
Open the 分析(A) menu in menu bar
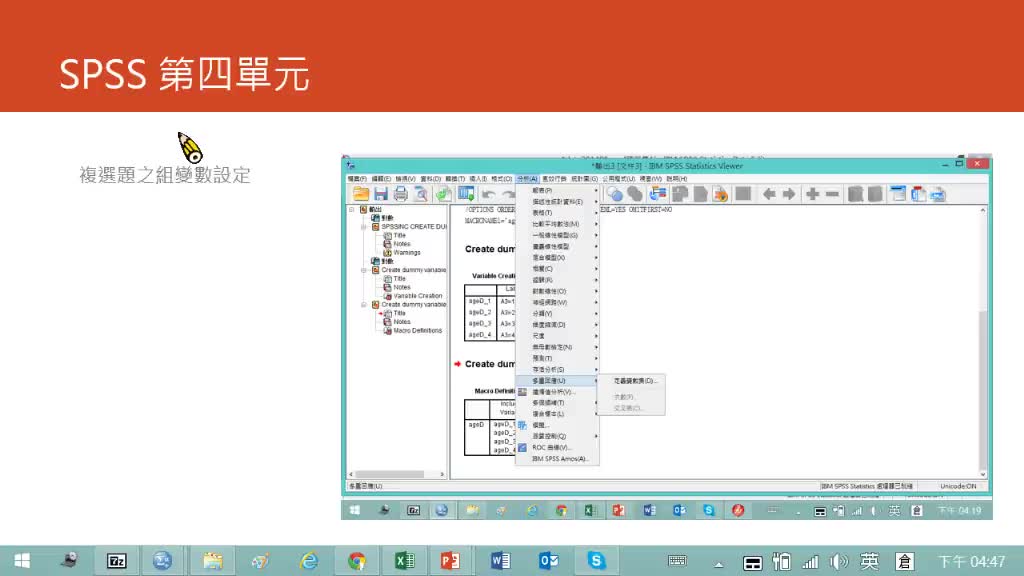(527, 178)
